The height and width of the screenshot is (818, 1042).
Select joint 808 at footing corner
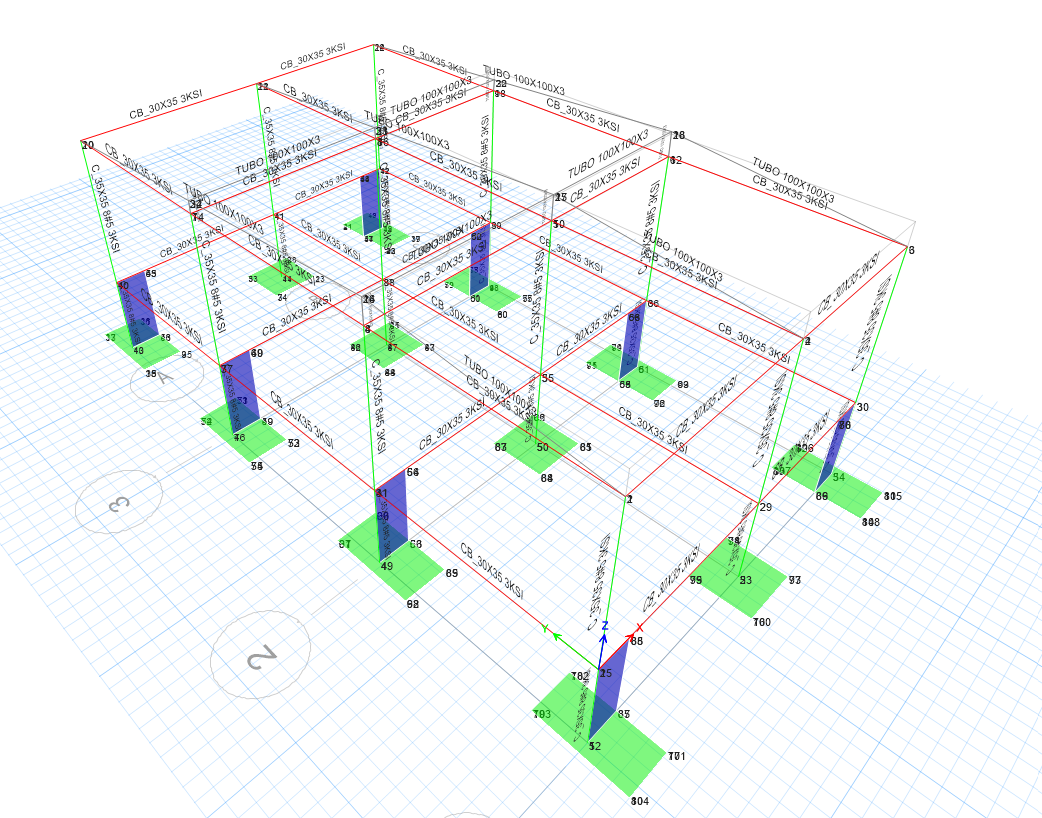click(x=871, y=522)
